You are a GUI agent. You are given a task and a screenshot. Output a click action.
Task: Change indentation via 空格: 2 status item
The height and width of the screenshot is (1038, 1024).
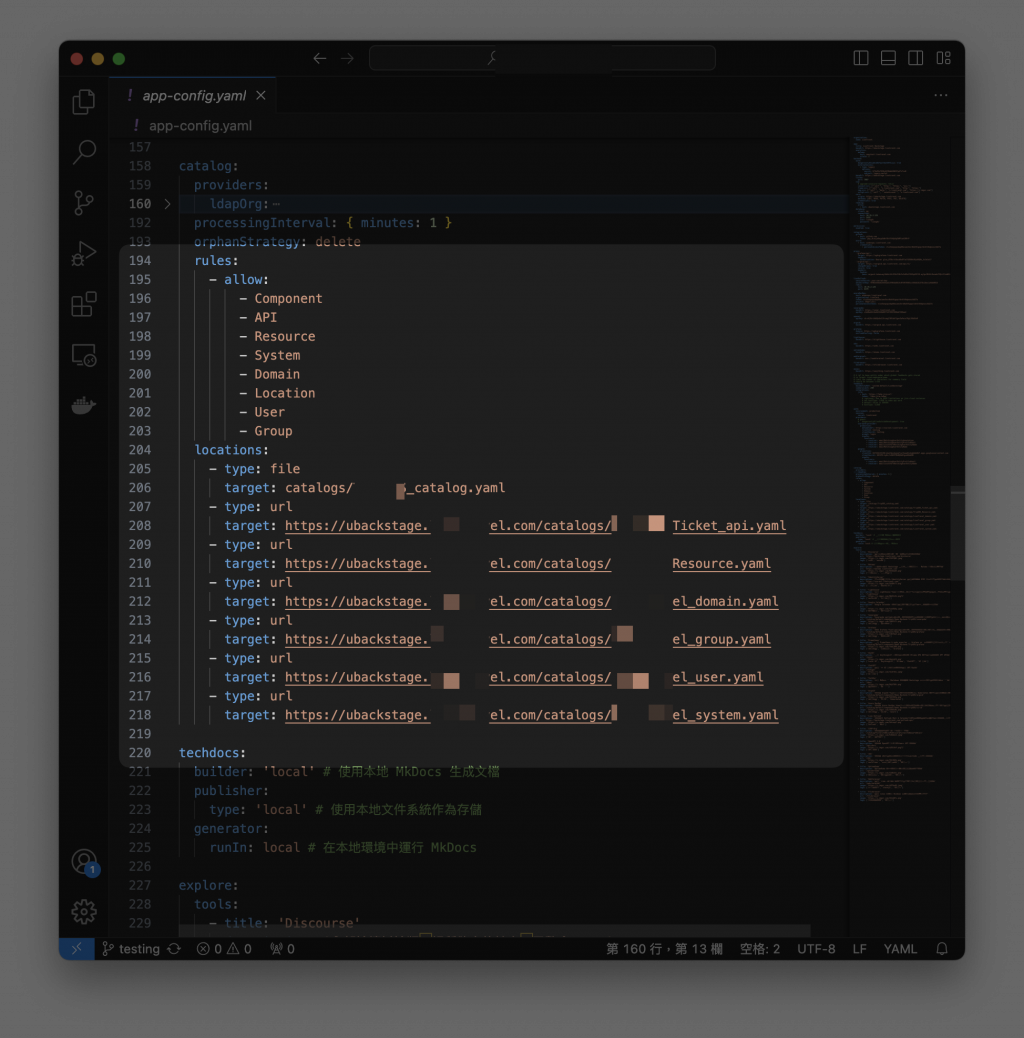coord(760,949)
